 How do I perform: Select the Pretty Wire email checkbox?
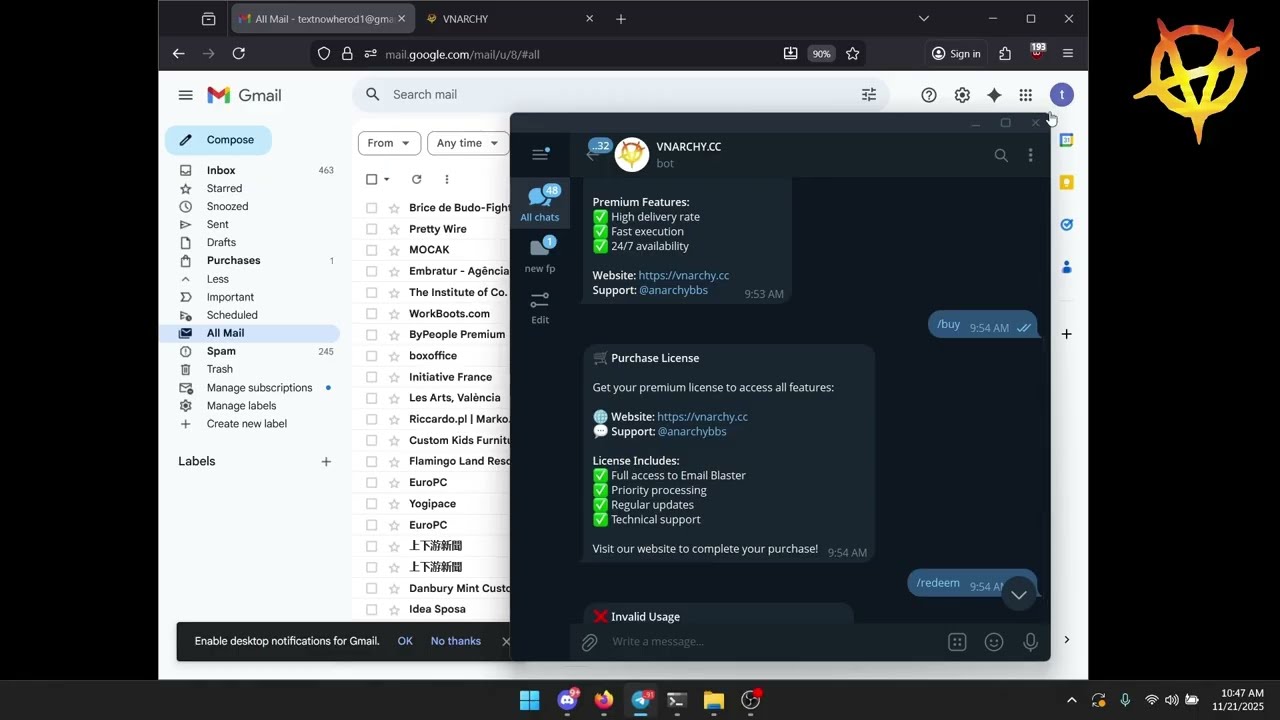point(372,229)
